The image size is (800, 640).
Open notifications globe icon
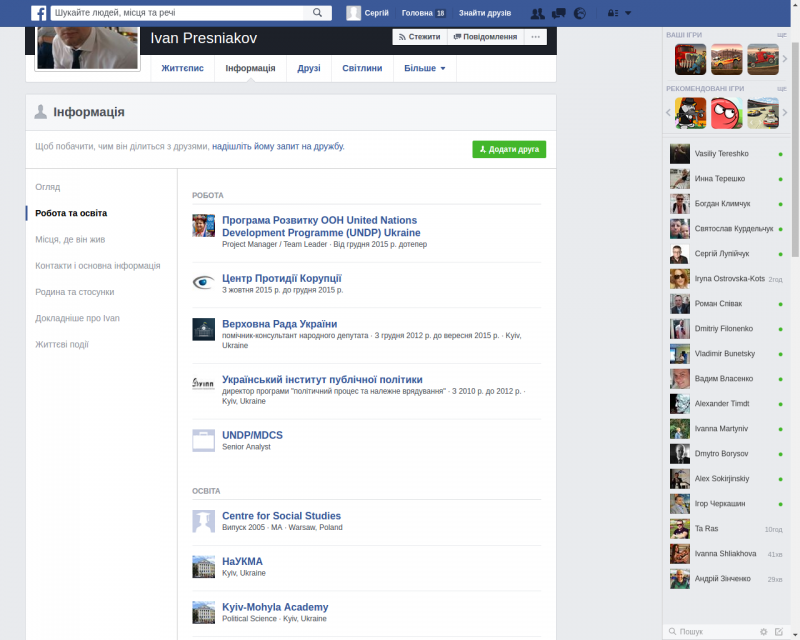[x=579, y=13]
